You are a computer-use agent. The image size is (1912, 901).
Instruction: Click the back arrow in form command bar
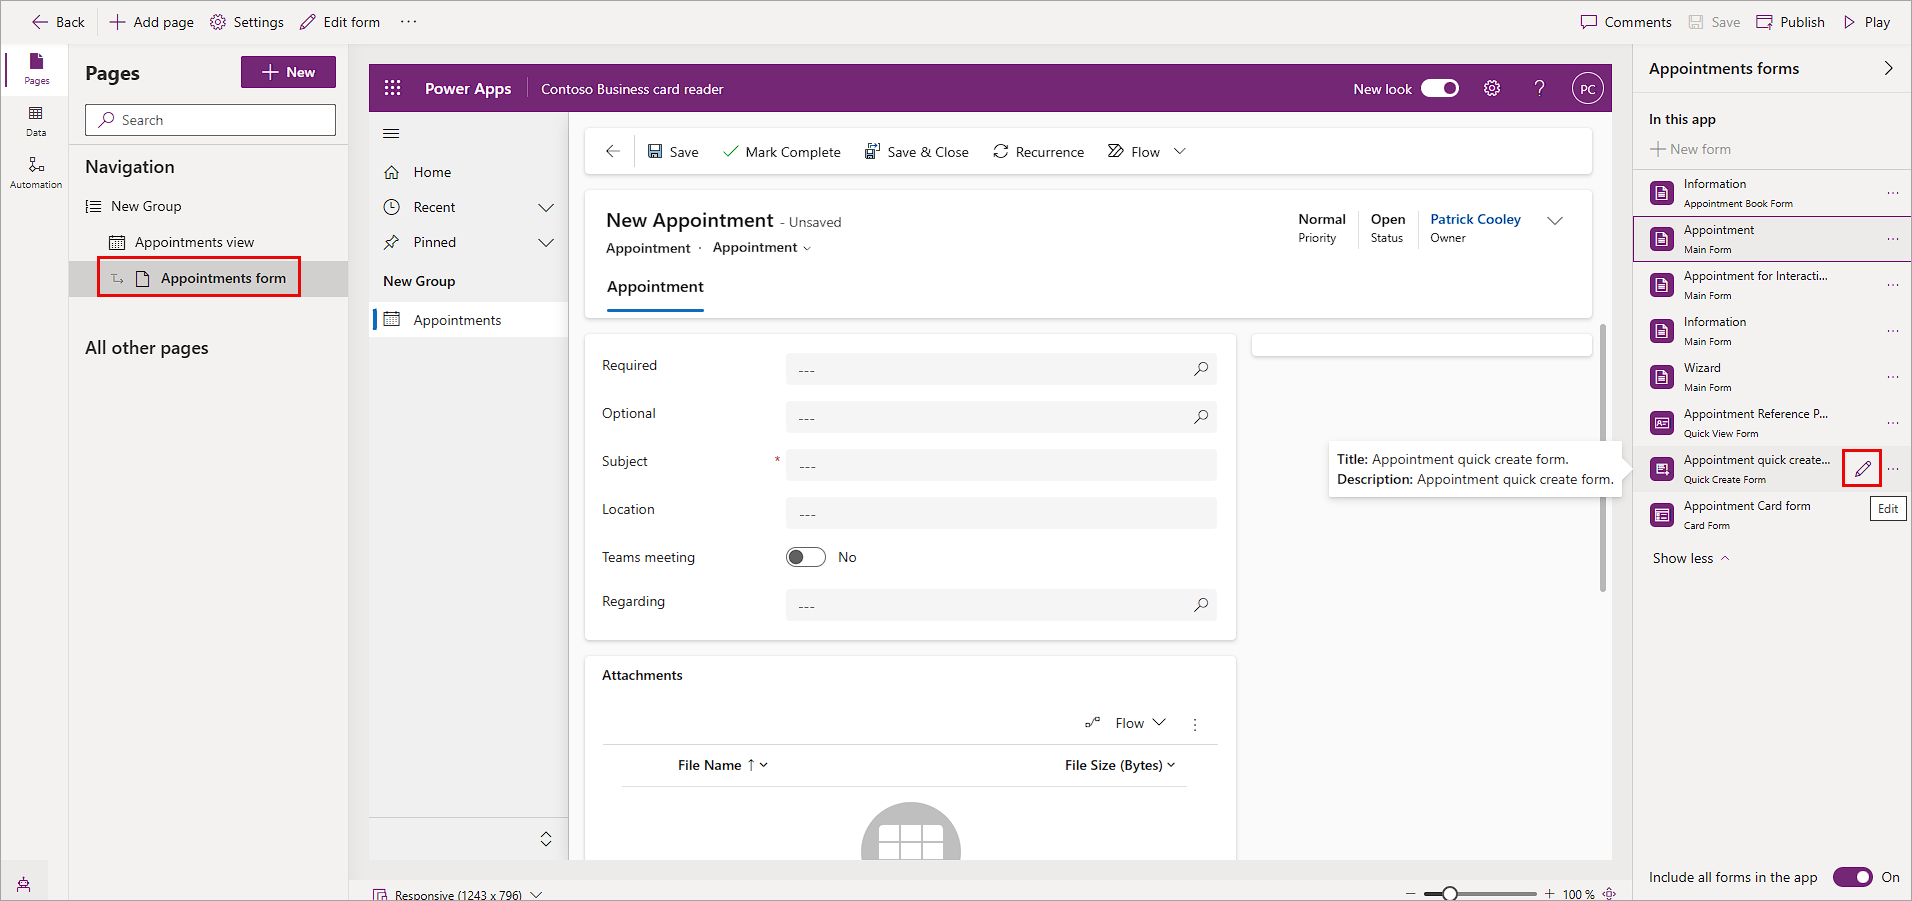[613, 151]
